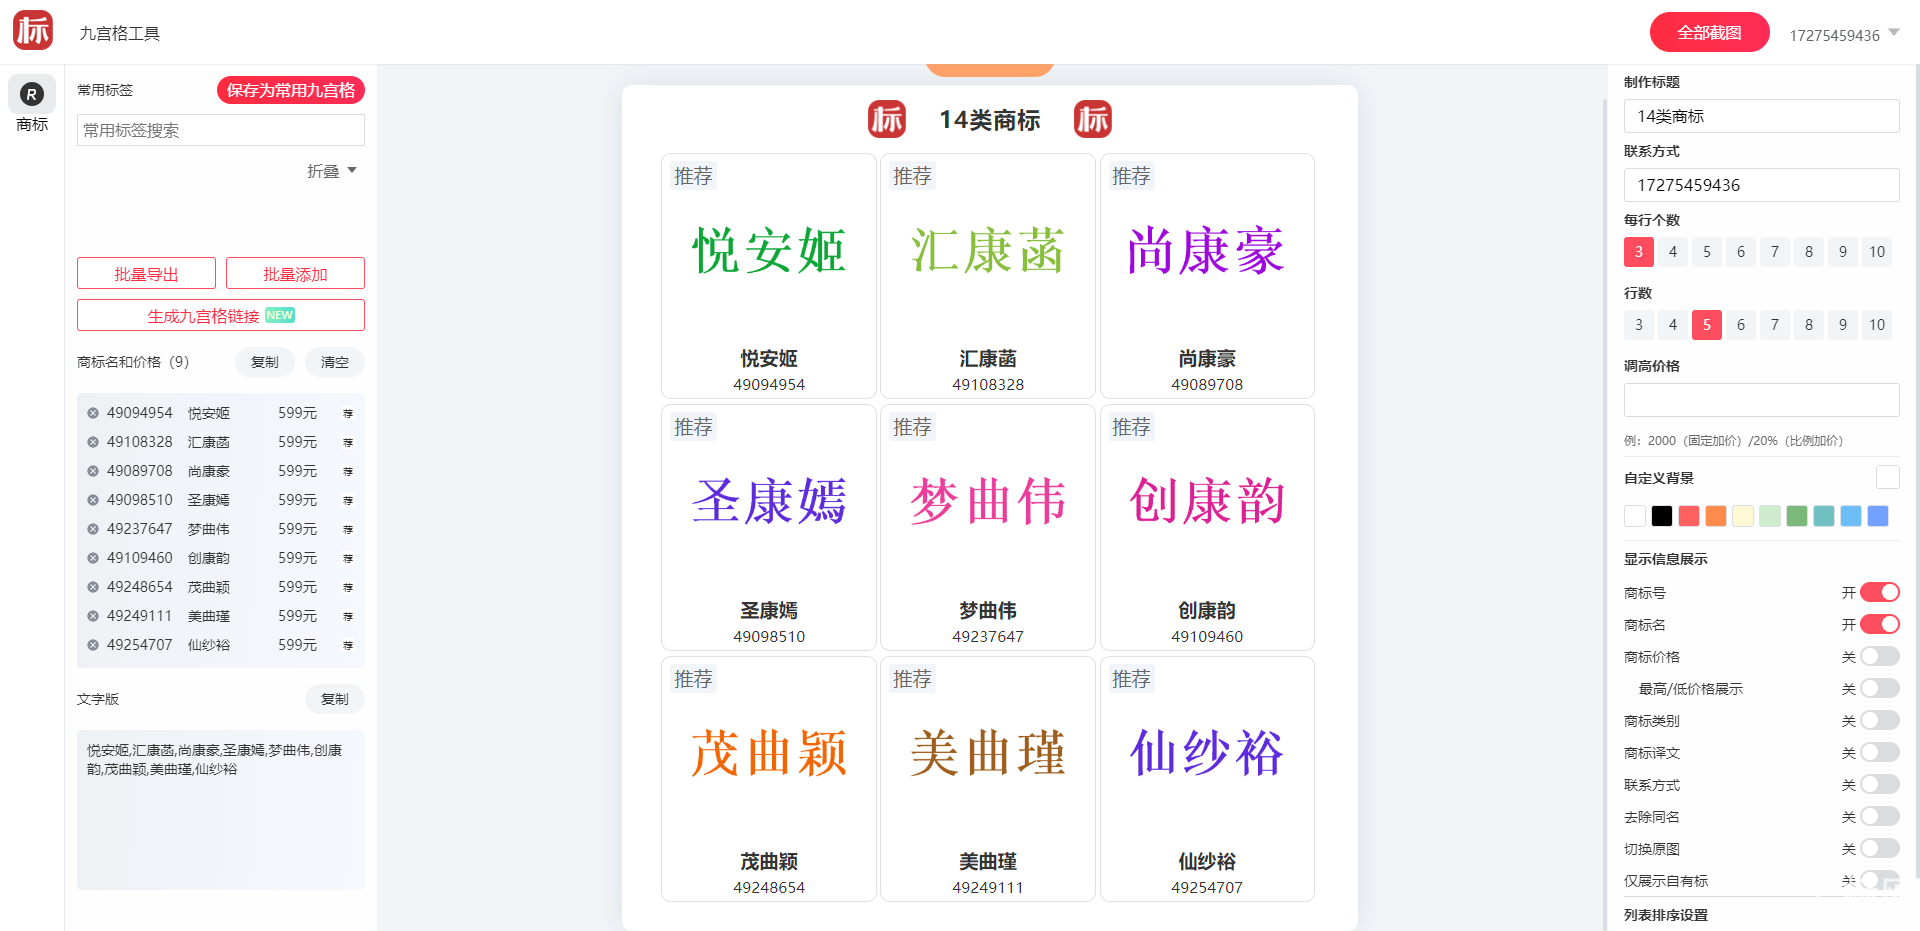Click the sort handle on row 创康韵
Image resolution: width=1920 pixels, height=931 pixels.
tap(348, 558)
